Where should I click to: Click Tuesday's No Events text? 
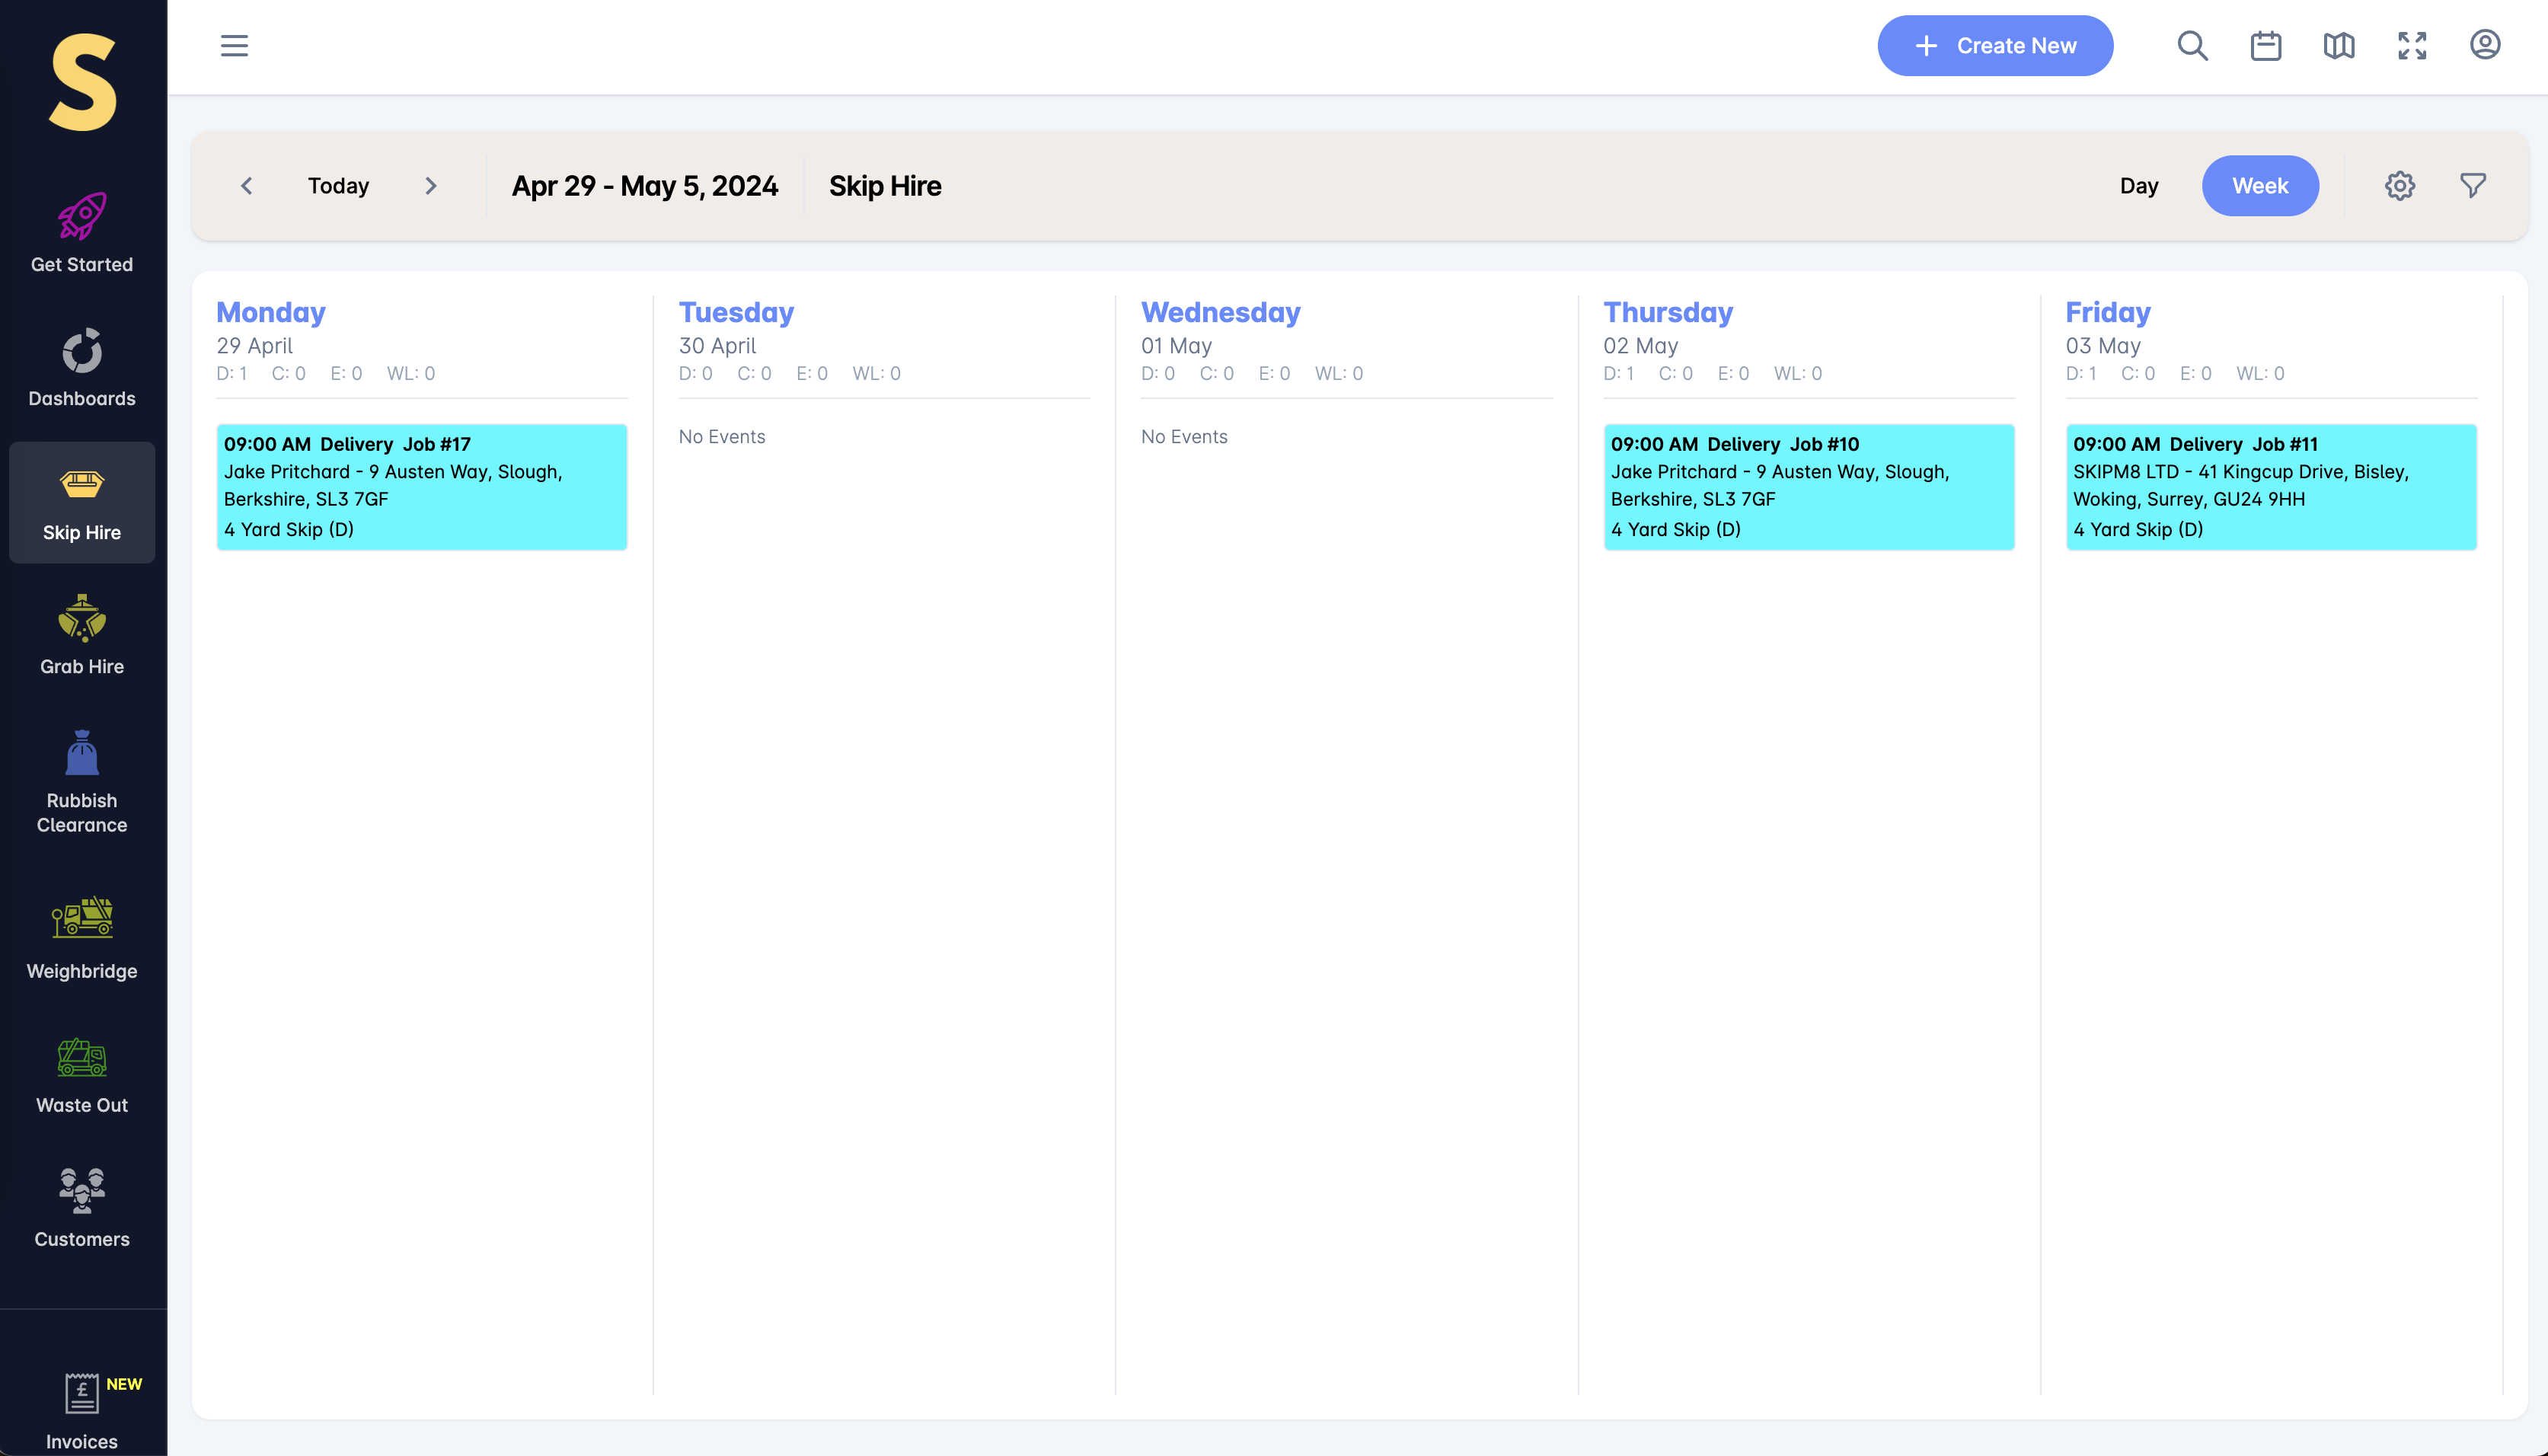point(722,437)
